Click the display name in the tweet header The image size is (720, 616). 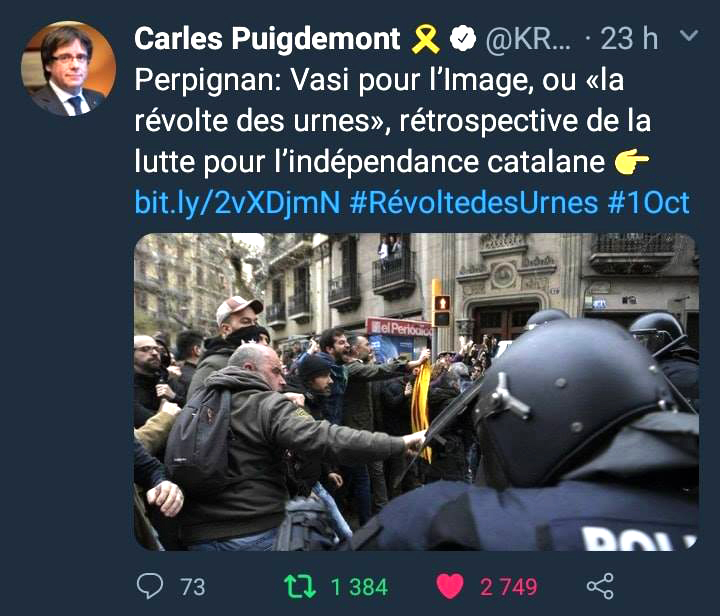coord(267,39)
